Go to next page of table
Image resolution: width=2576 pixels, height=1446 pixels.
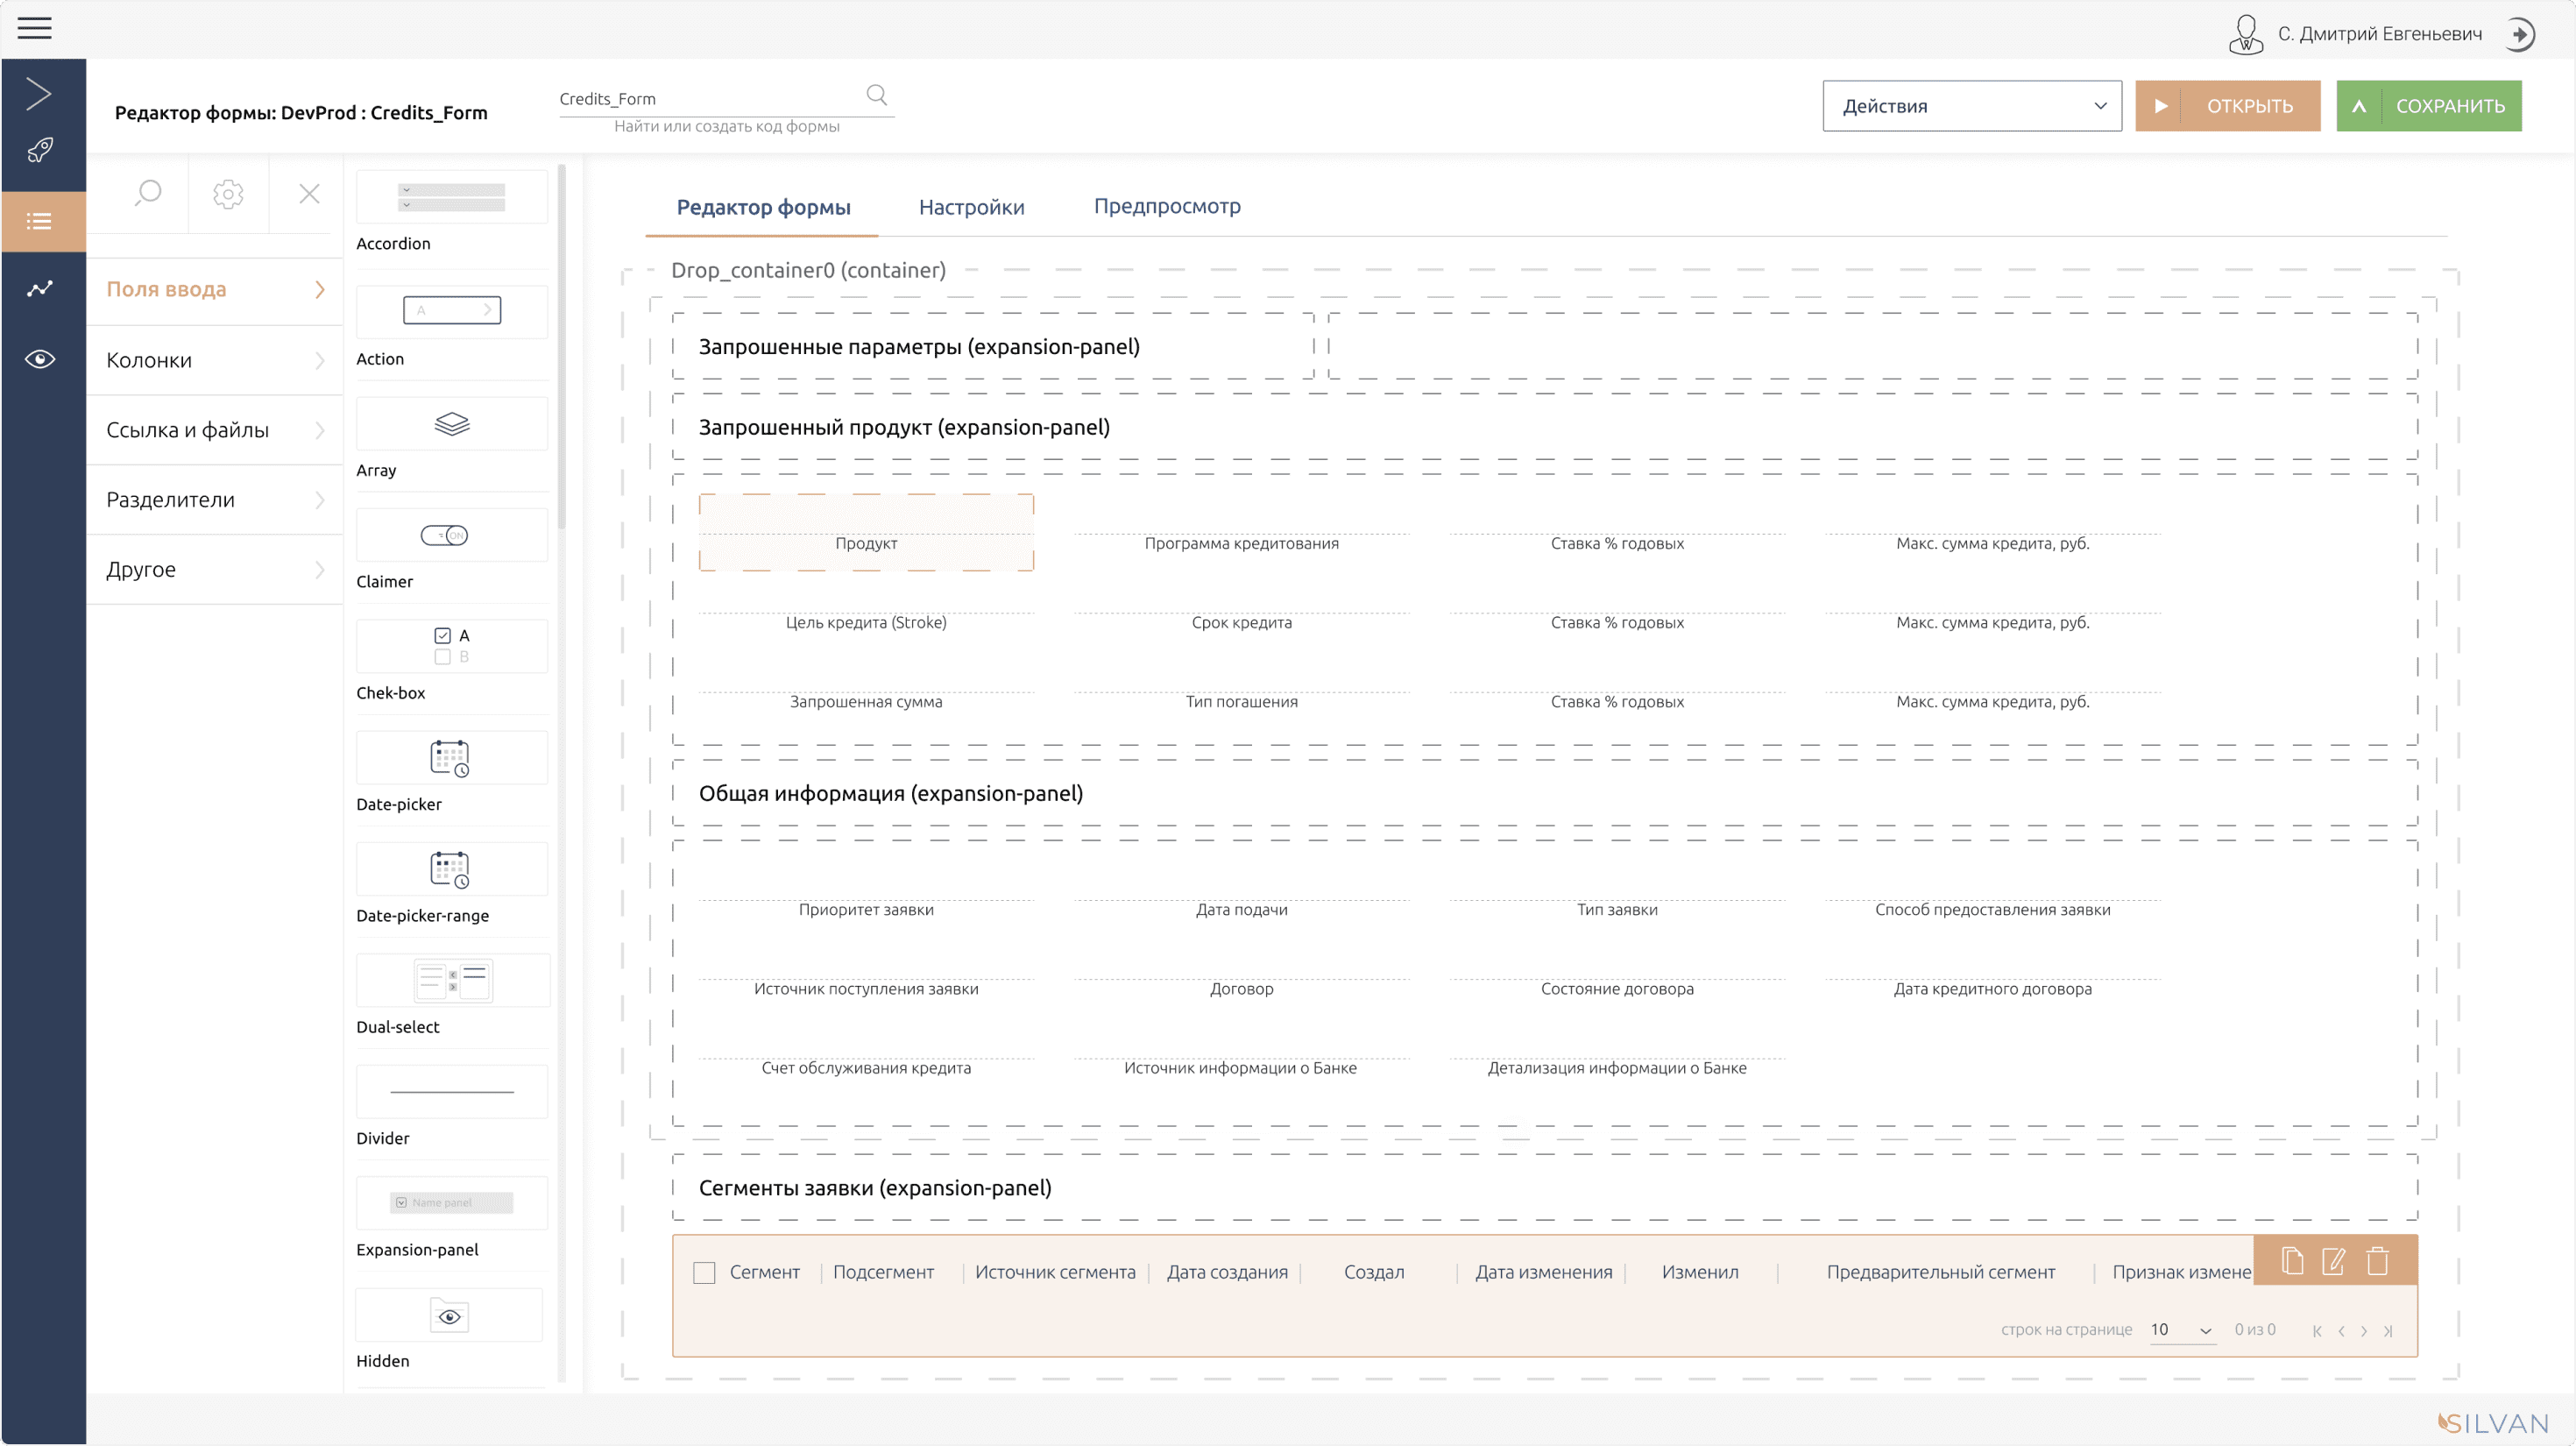(2364, 1331)
